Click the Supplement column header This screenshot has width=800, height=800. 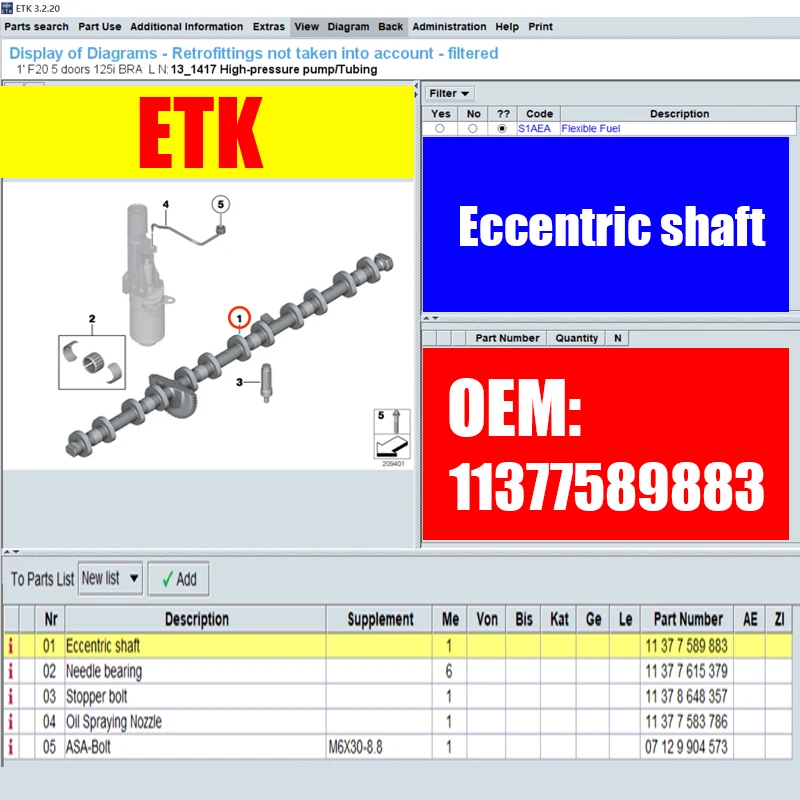pyautogui.click(x=380, y=619)
